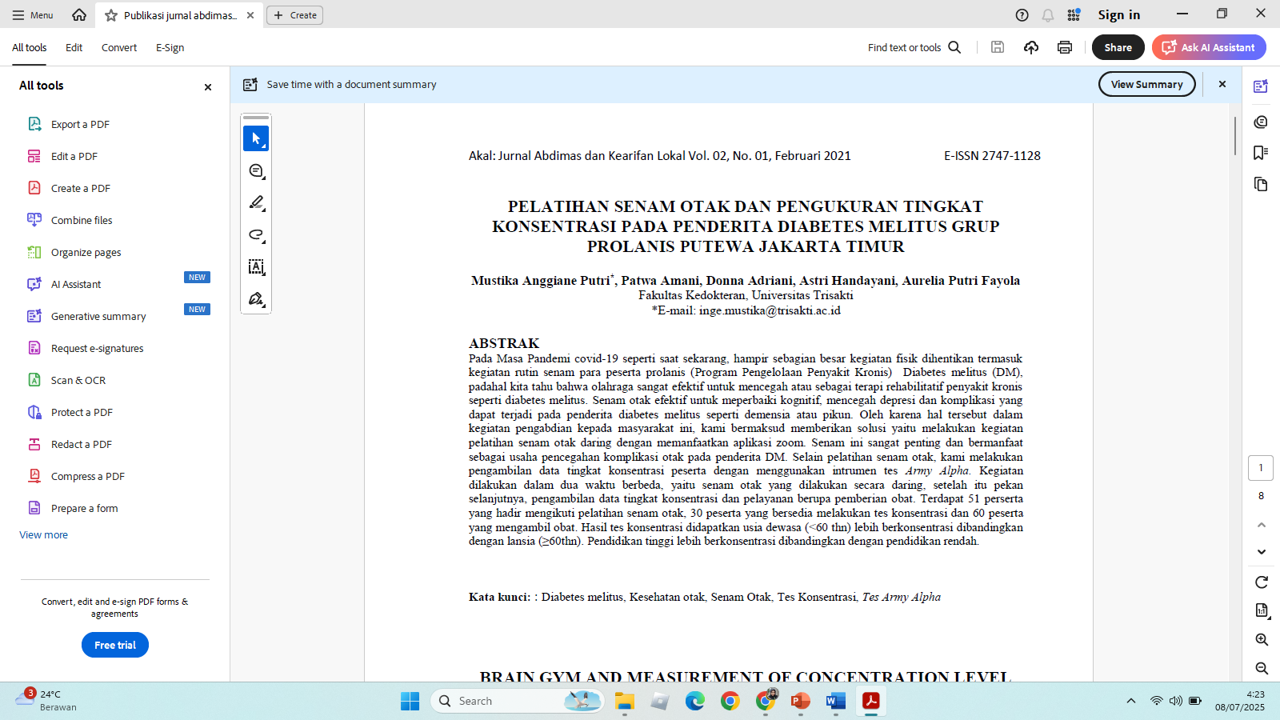Click Find text or tools search
The height and width of the screenshot is (720, 1280).
click(x=914, y=47)
